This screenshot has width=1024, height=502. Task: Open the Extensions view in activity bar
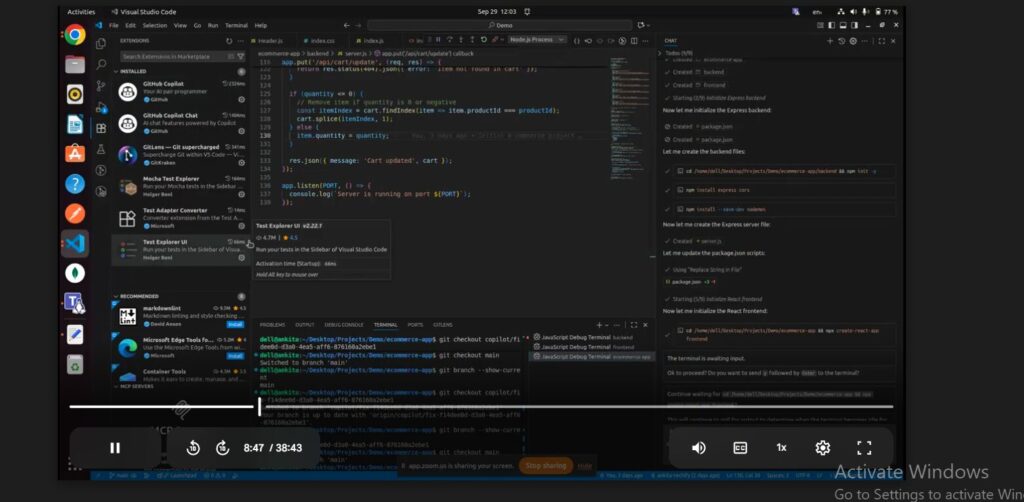(101, 128)
